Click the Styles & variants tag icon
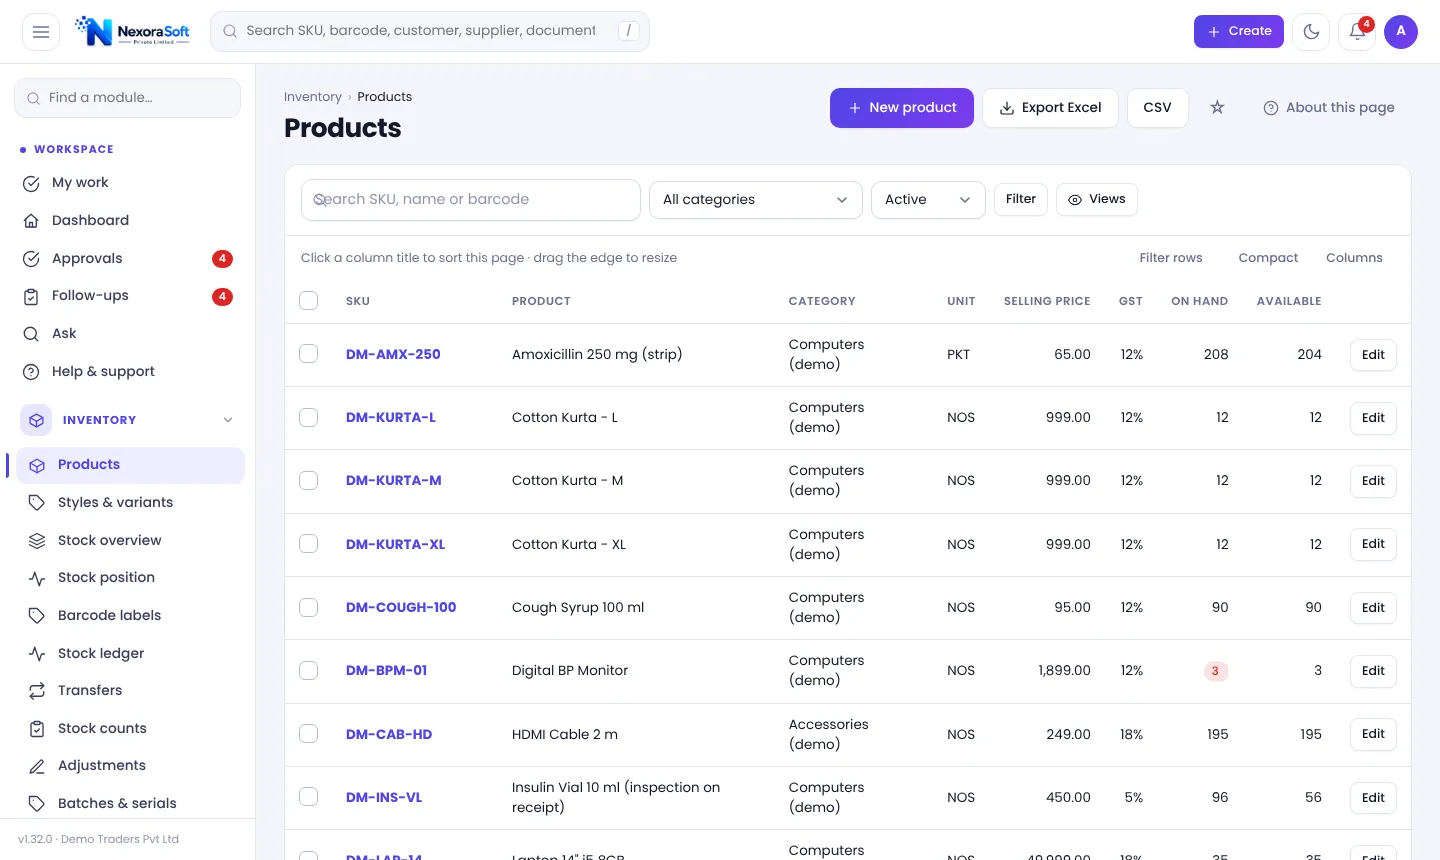Screen dimensions: 1440x860 coord(37,503)
